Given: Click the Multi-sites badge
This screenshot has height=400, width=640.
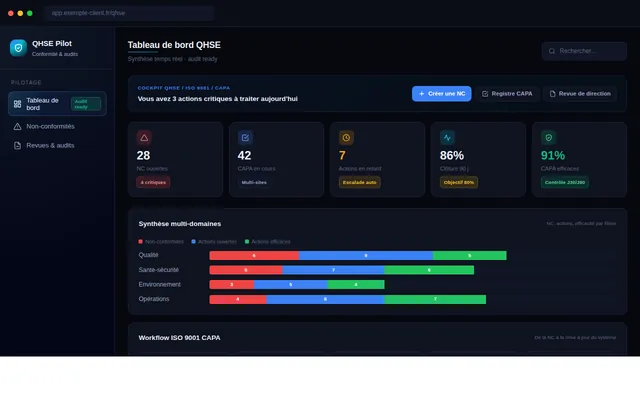Looking at the screenshot, I should 254,182.
